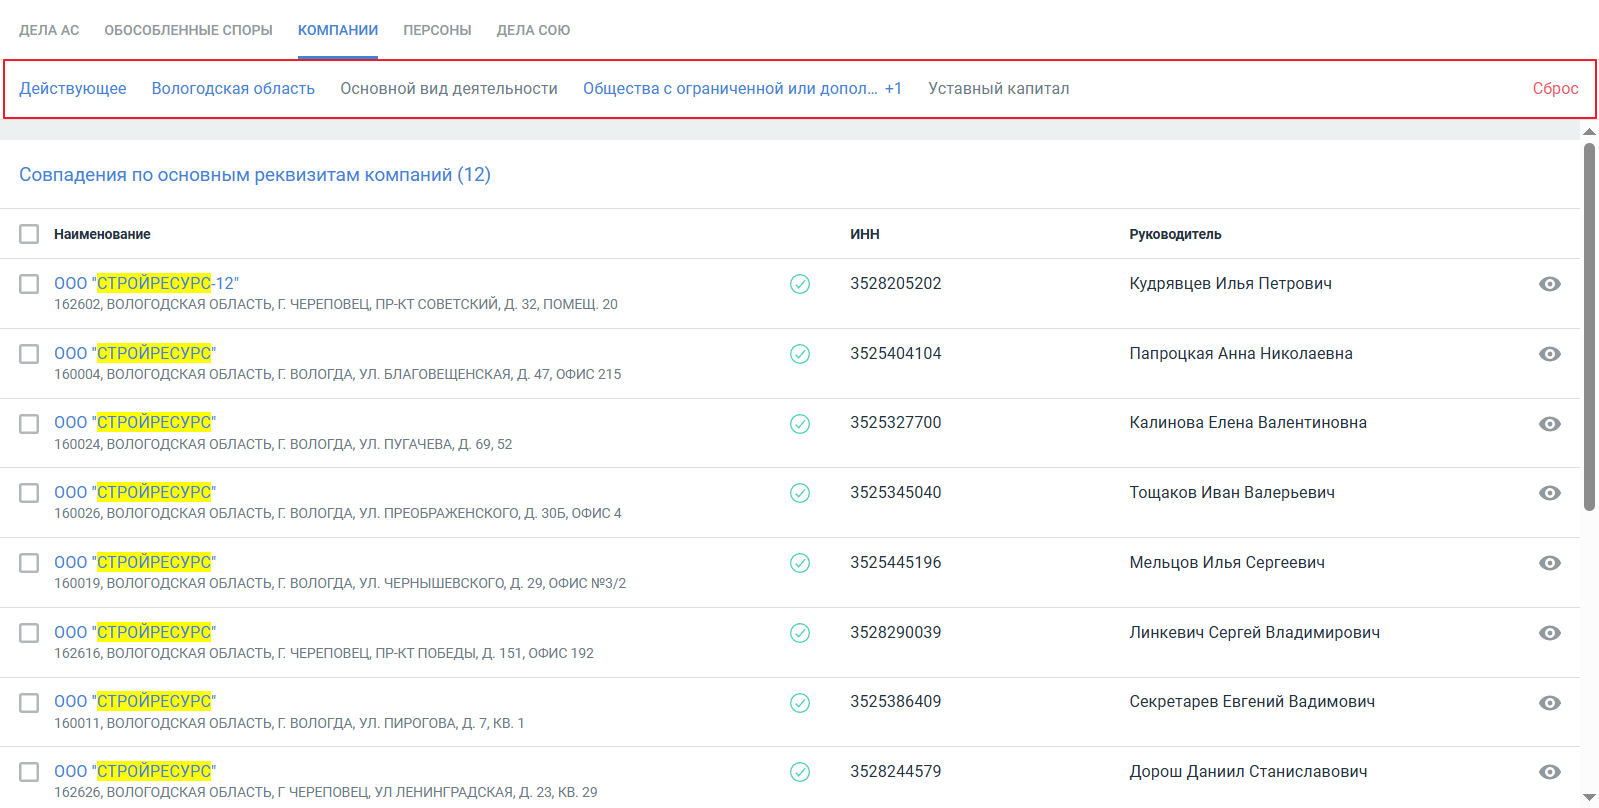Click the eye icon for Папроцкая Анна Николаевна
This screenshot has height=808, width=1599.
pyautogui.click(x=1549, y=354)
